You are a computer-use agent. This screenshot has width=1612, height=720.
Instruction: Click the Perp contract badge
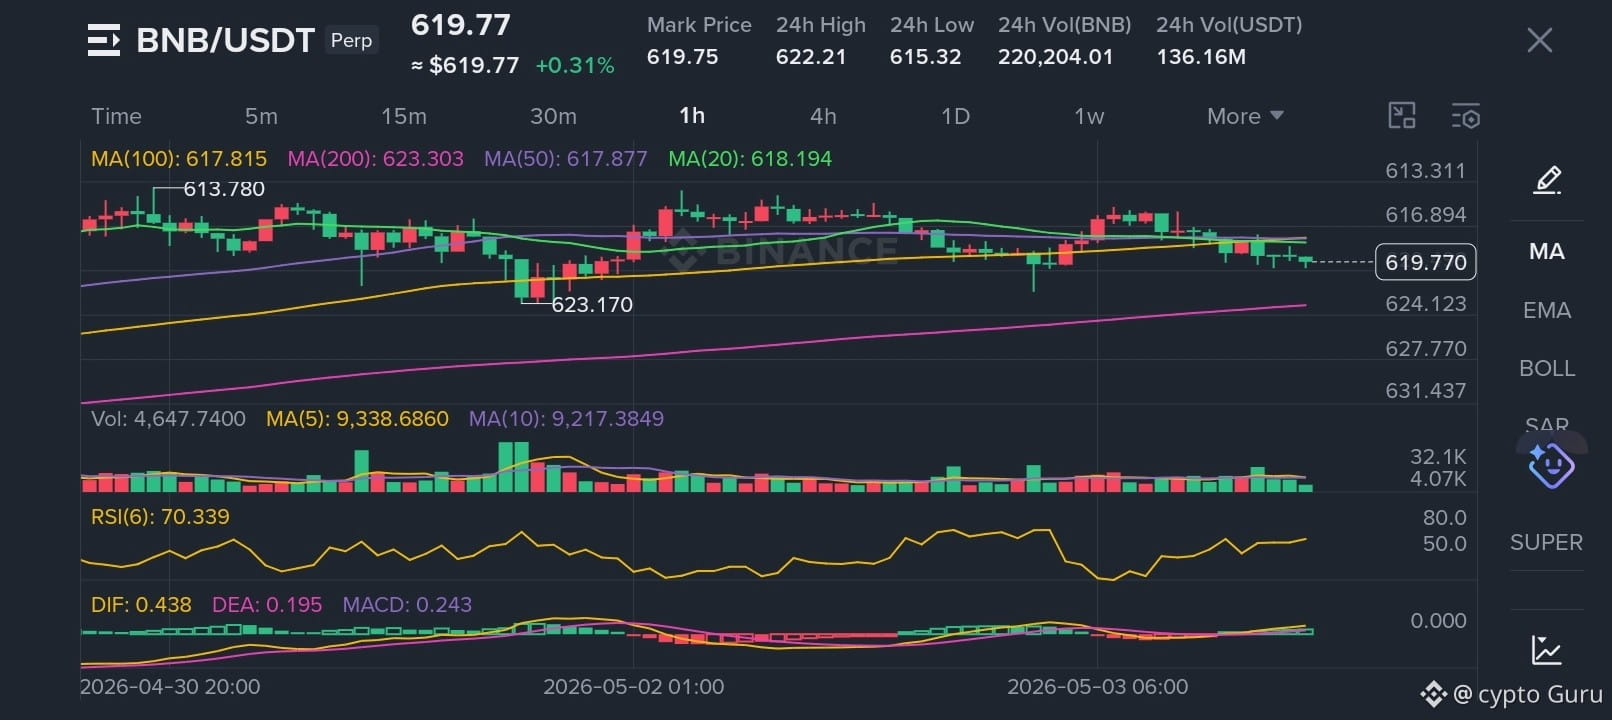pos(351,40)
